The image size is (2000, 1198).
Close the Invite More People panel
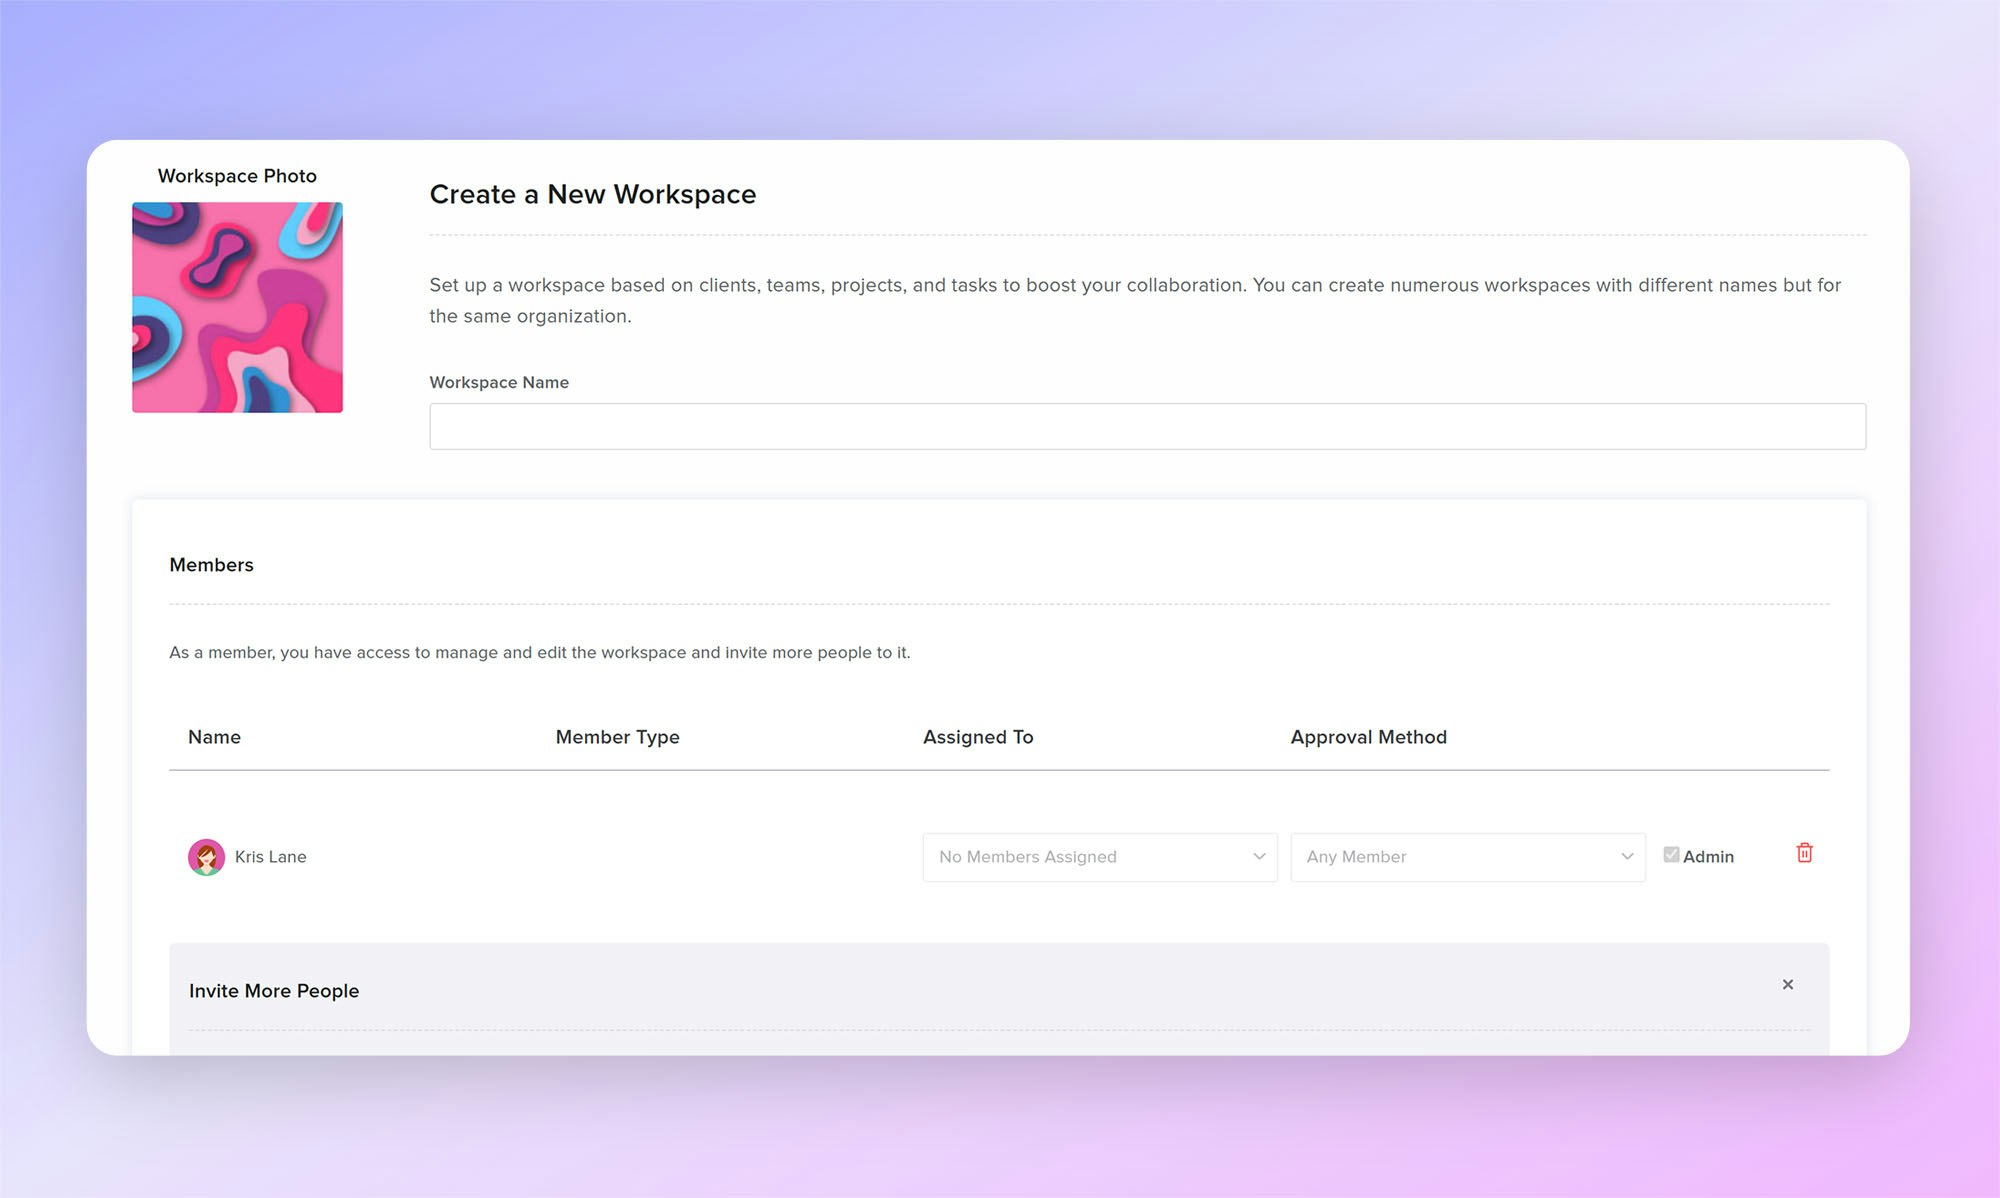1788,985
